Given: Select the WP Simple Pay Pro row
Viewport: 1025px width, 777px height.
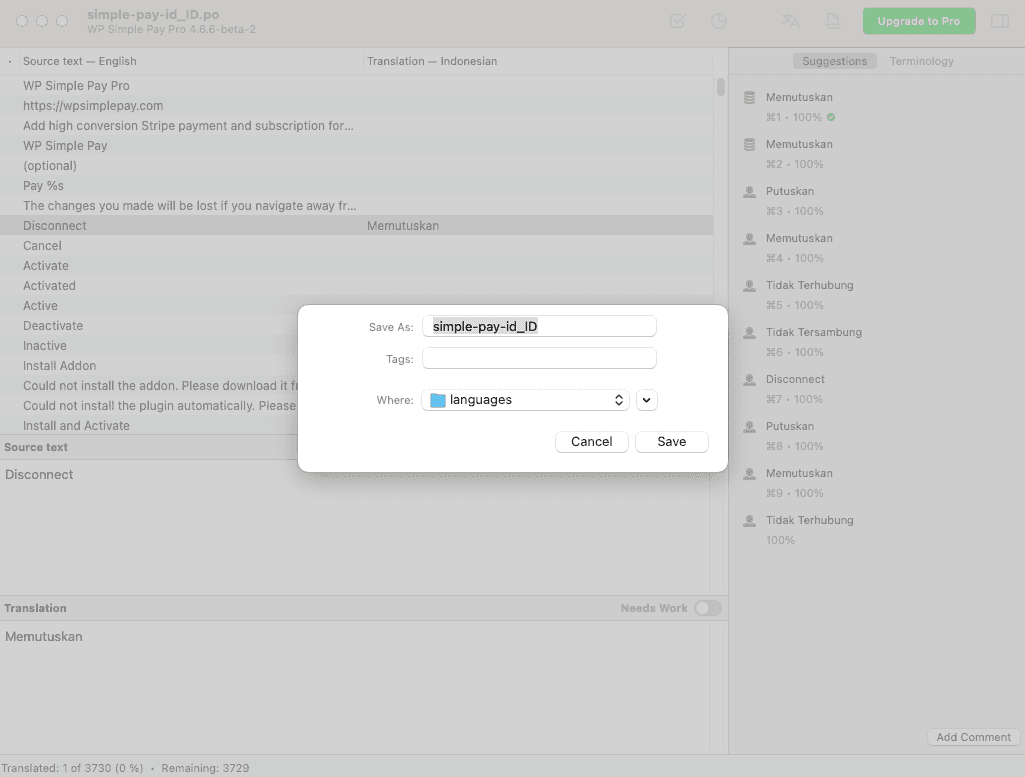Looking at the screenshot, I should click(x=356, y=86).
